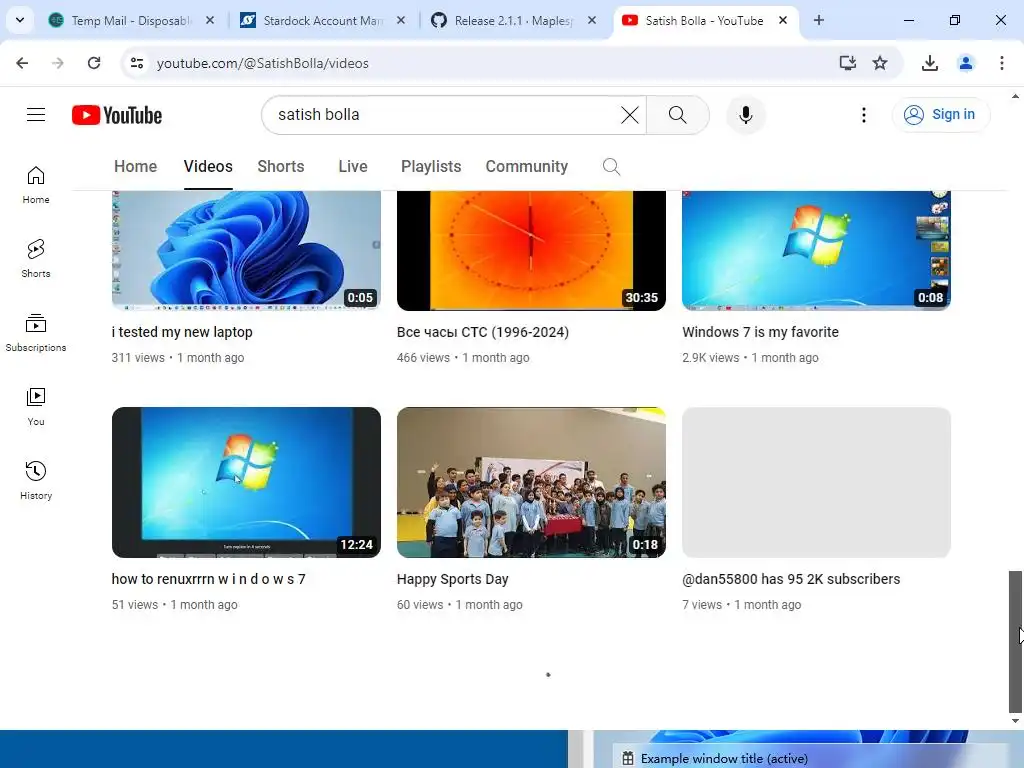This screenshot has height=768, width=1024.
Task: Open YouTube settings three-dot menu
Action: [863, 115]
